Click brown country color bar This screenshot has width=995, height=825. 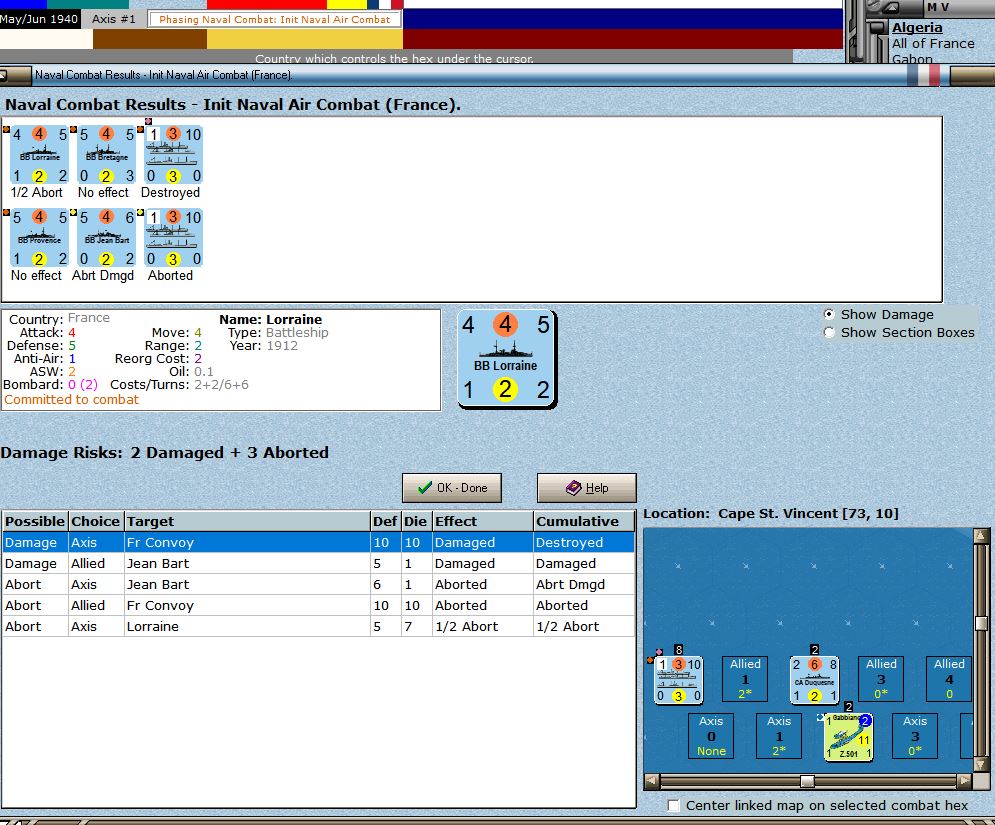pyautogui.click(x=150, y=39)
